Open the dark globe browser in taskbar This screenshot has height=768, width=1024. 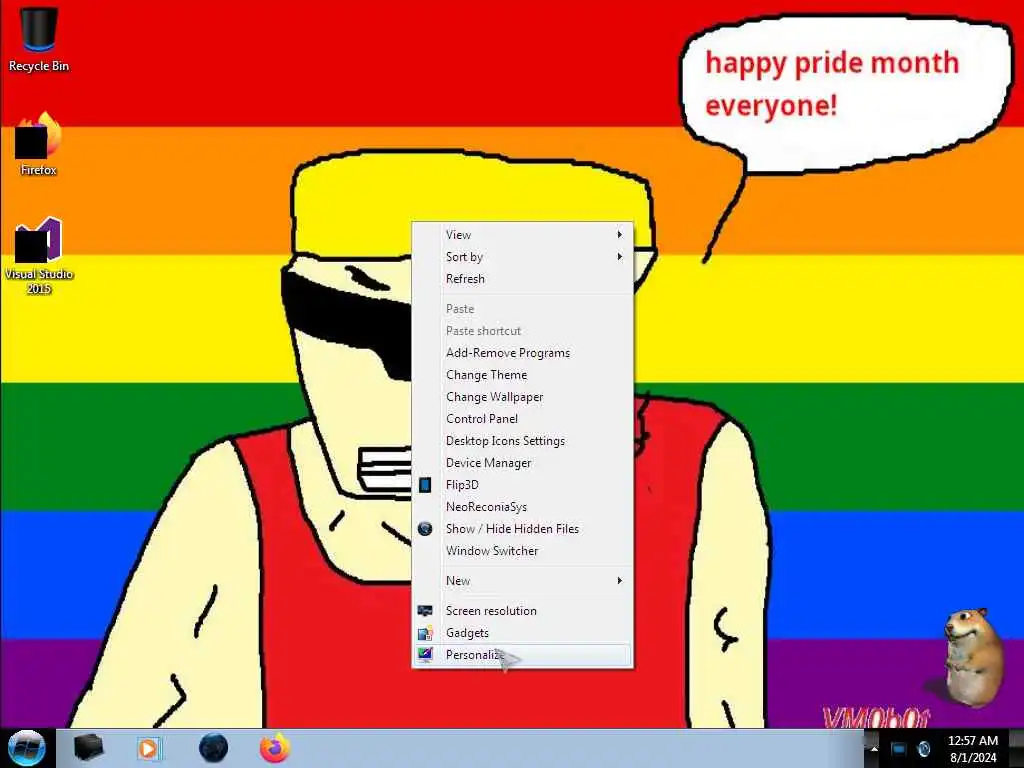214,748
